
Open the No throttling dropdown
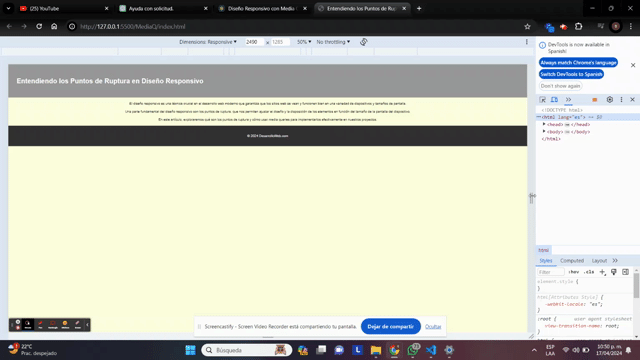333,42
